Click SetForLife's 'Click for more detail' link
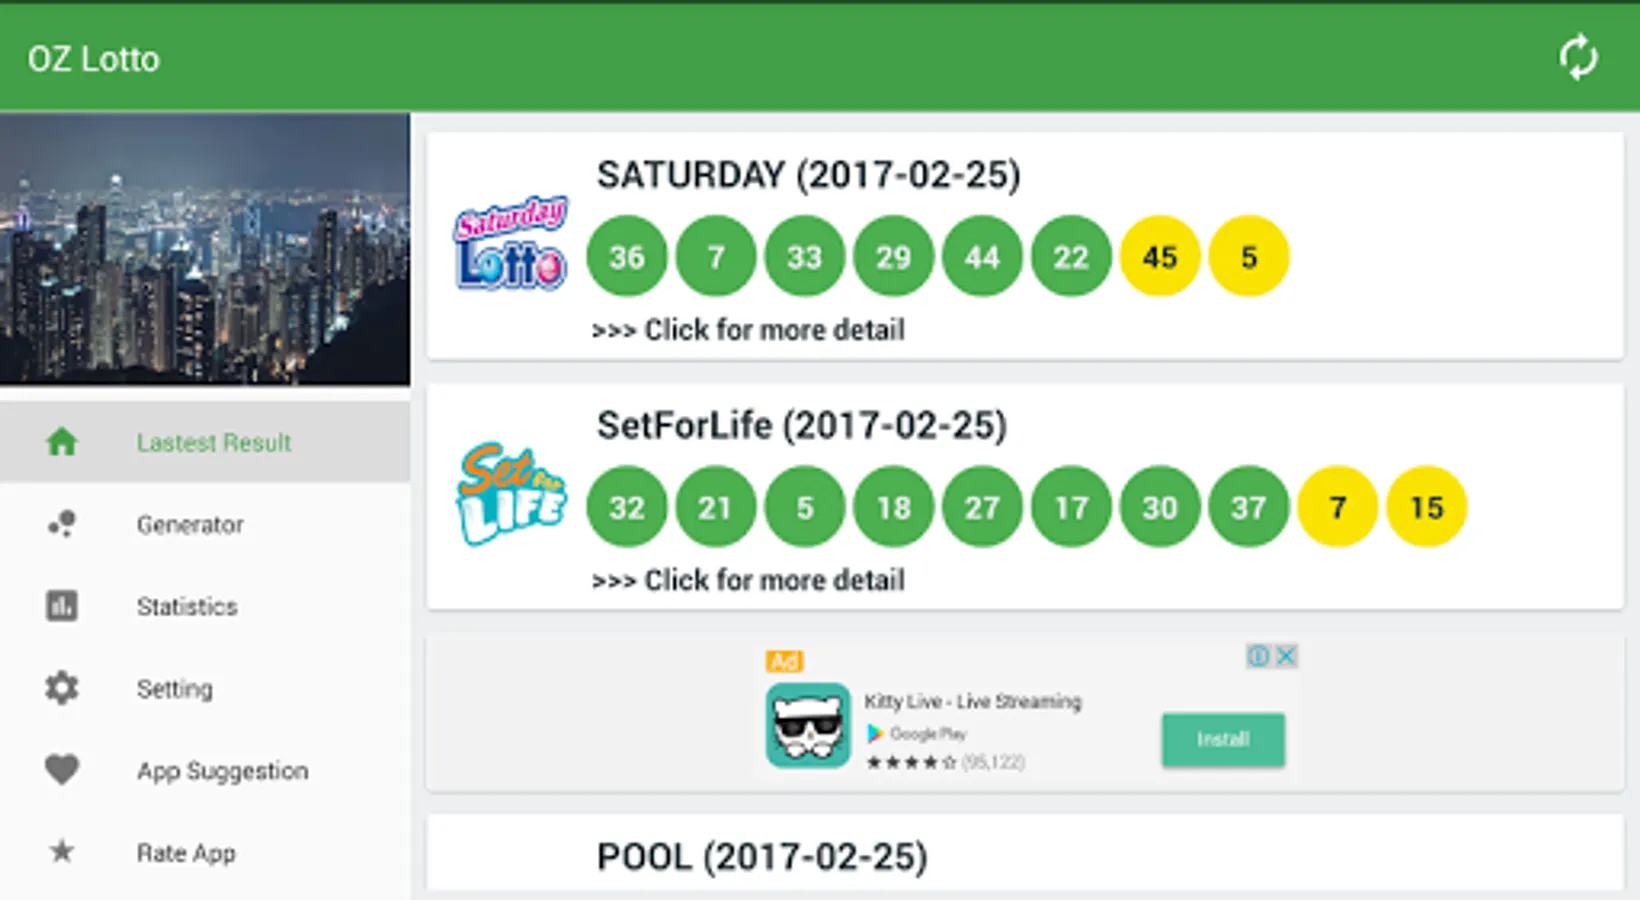Image resolution: width=1640 pixels, height=900 pixels. (748, 580)
